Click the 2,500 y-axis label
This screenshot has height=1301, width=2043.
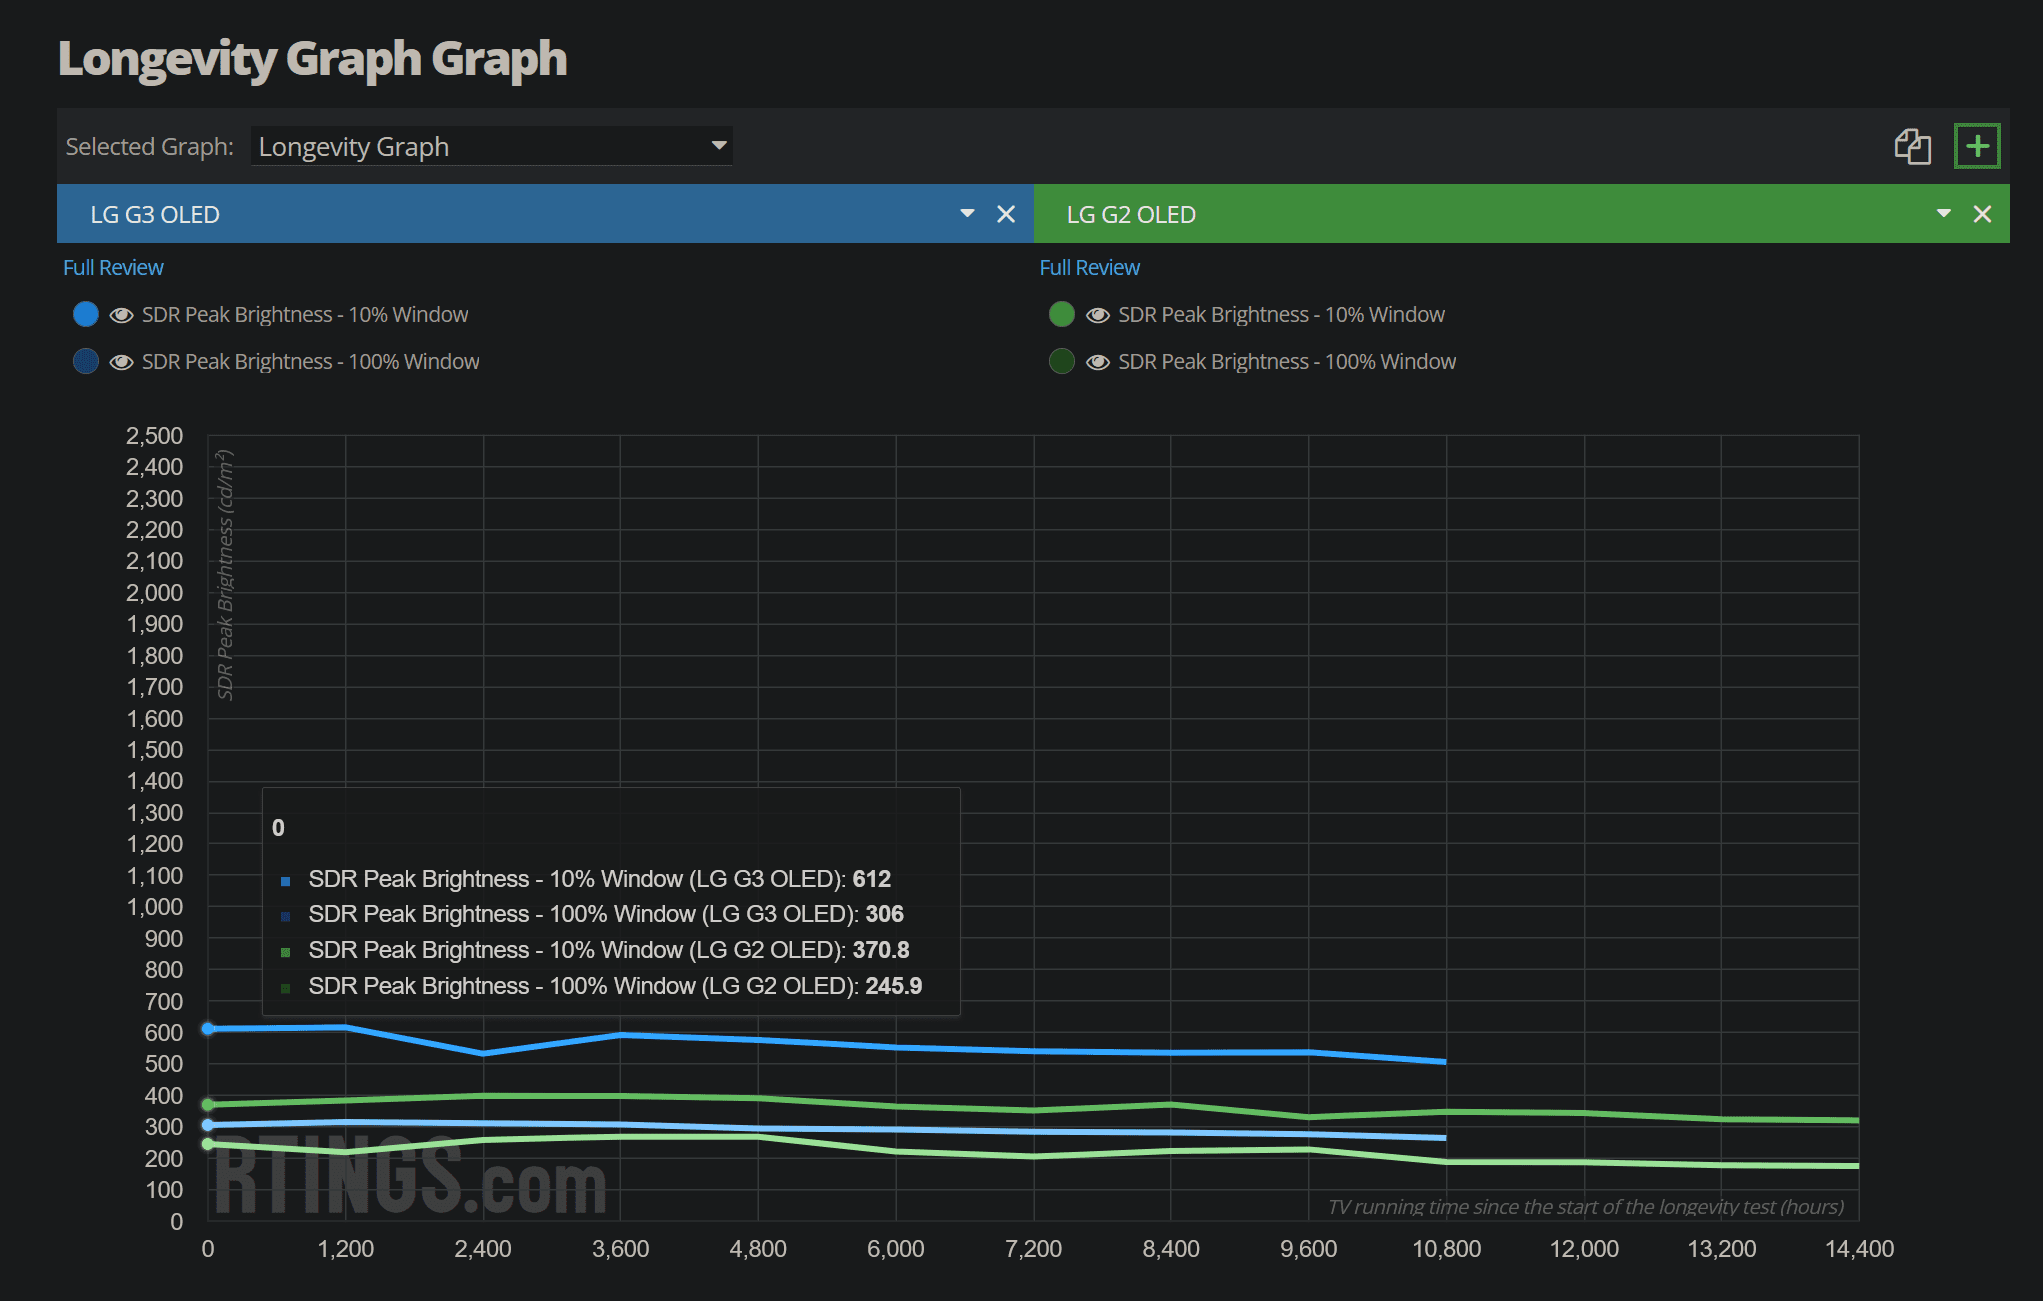(154, 436)
